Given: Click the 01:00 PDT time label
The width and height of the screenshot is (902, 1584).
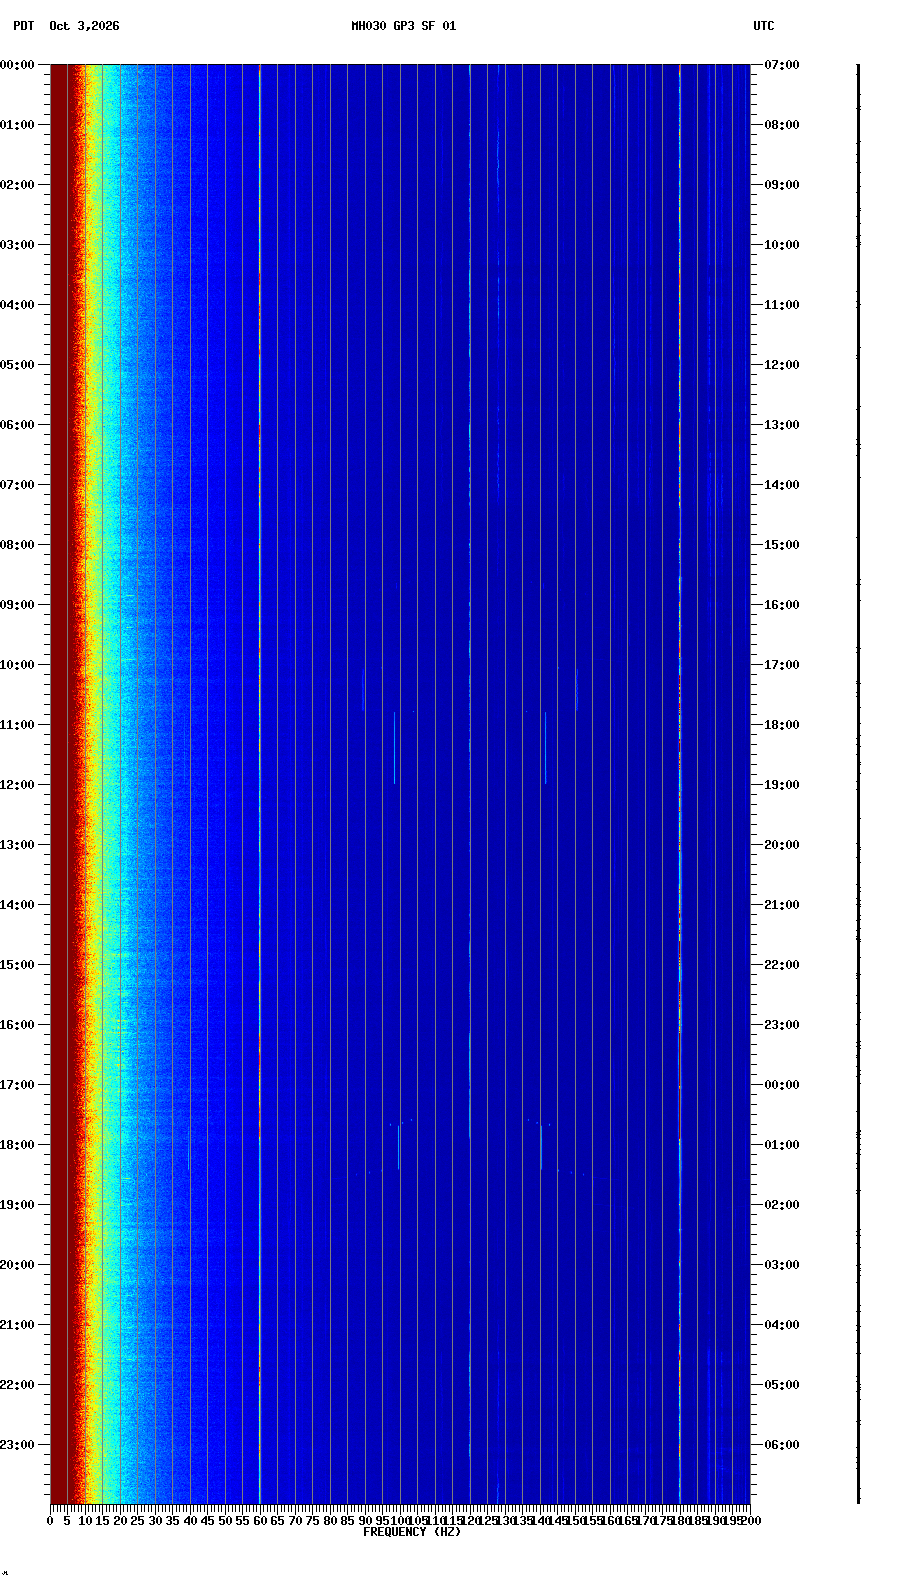Looking at the screenshot, I should point(17,125).
